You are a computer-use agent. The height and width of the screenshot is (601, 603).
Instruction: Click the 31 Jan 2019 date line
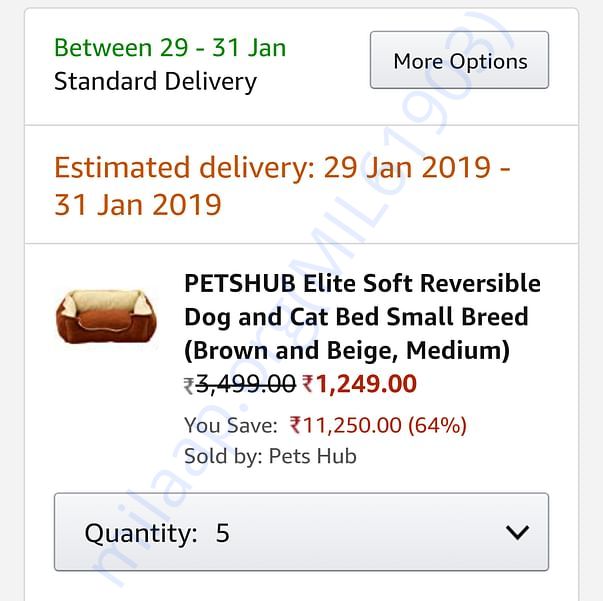coord(138,205)
